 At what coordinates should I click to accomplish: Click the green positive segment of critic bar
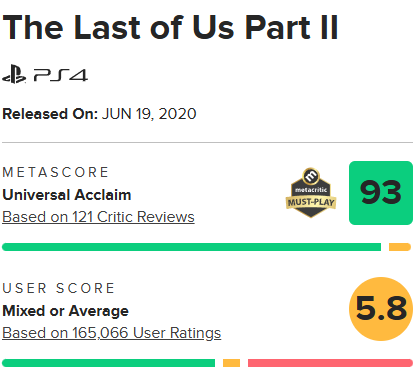191,247
